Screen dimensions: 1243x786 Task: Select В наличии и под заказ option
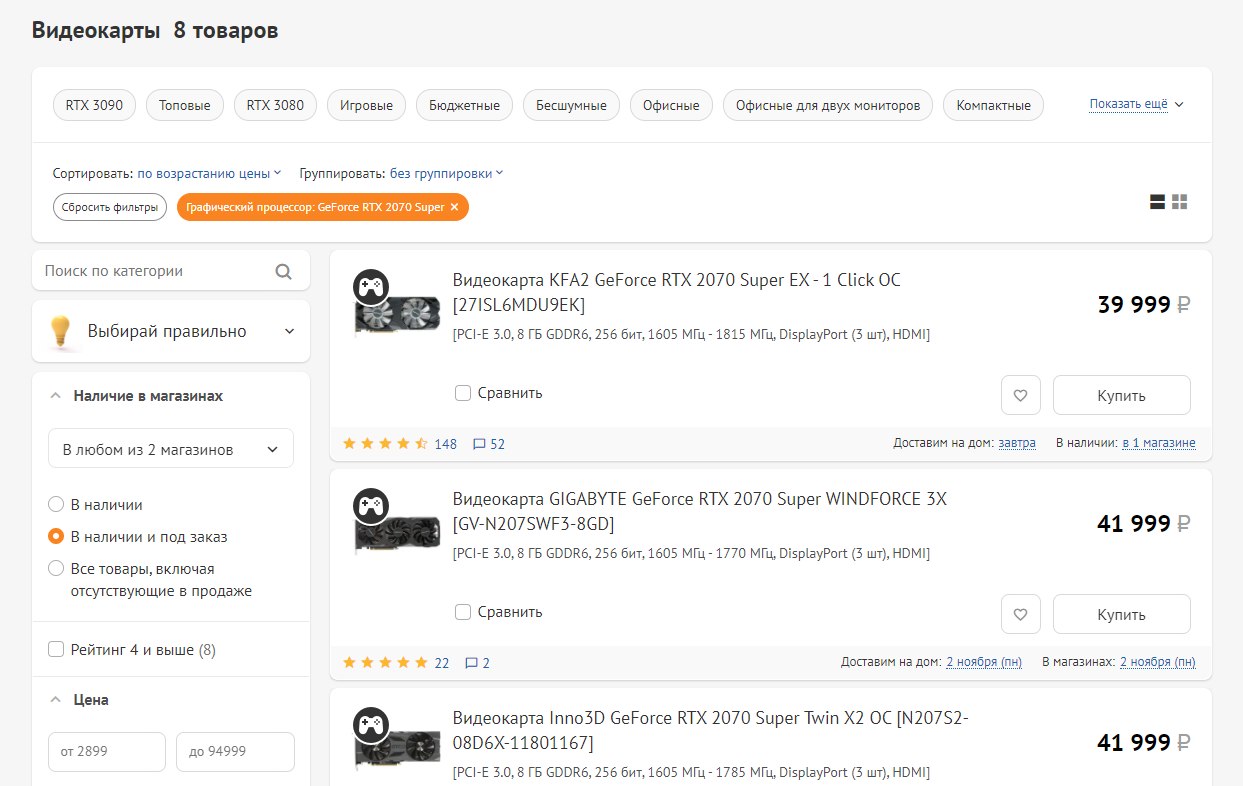pyautogui.click(x=57, y=537)
